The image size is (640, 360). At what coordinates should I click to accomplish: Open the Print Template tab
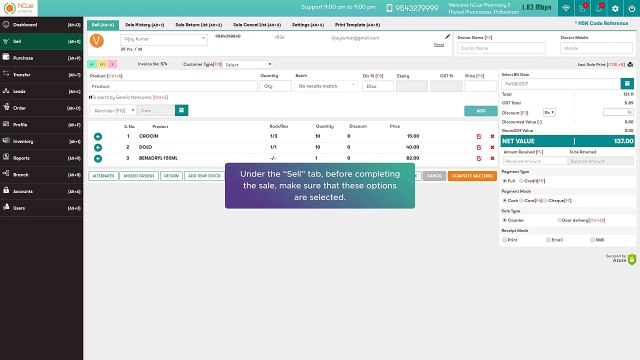(358, 25)
